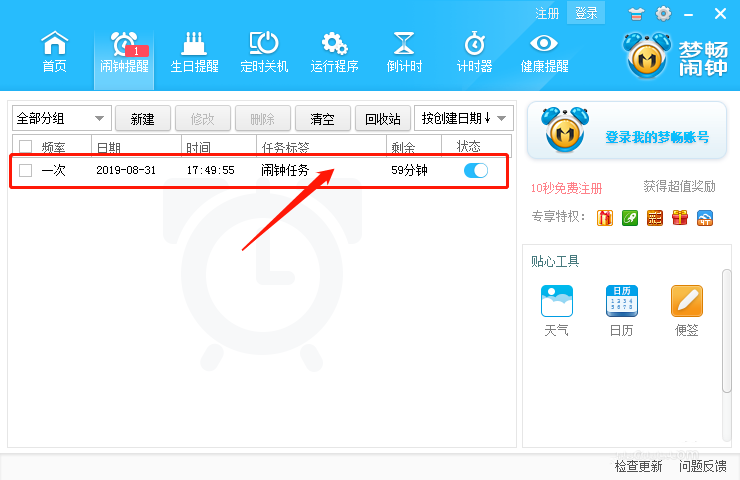The width and height of the screenshot is (740, 480).
Task: Click the 贴心工具 panel scrollbar
Action: point(727,330)
